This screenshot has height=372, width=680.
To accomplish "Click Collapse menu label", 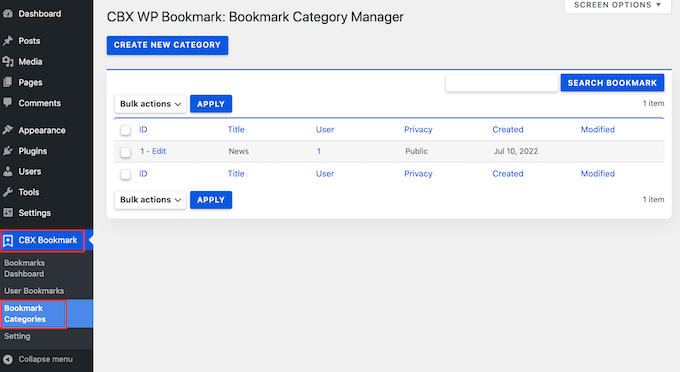I will [46, 359].
